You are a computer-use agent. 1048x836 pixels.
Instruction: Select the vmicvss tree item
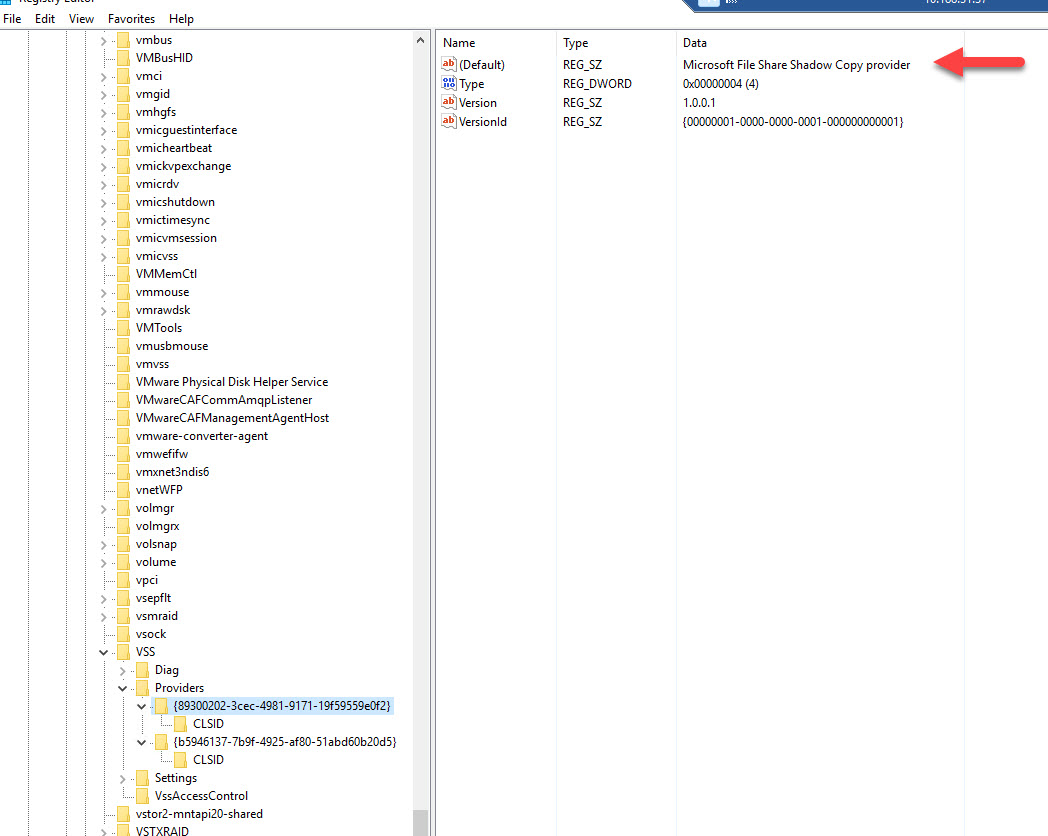tap(157, 255)
